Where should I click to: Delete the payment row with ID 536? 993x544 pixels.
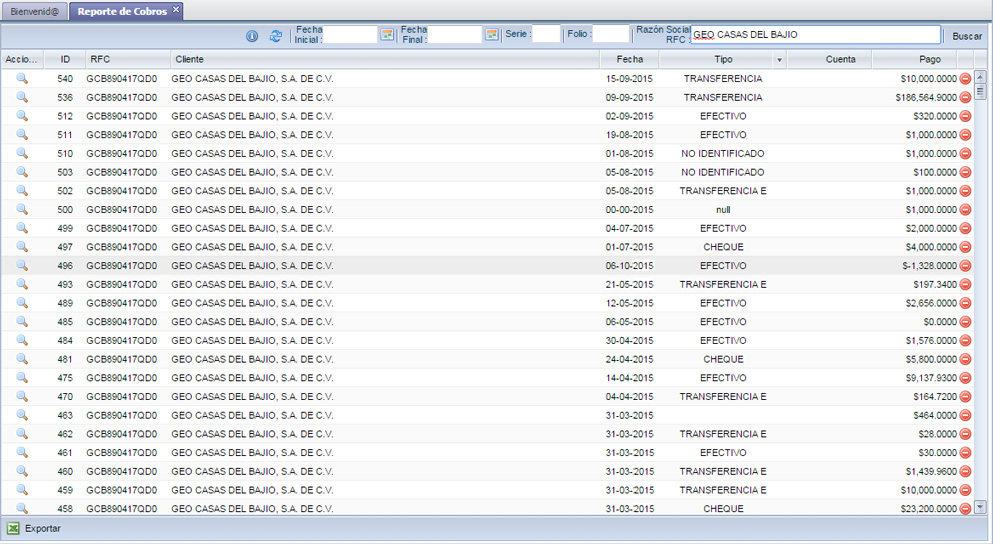[x=965, y=97]
